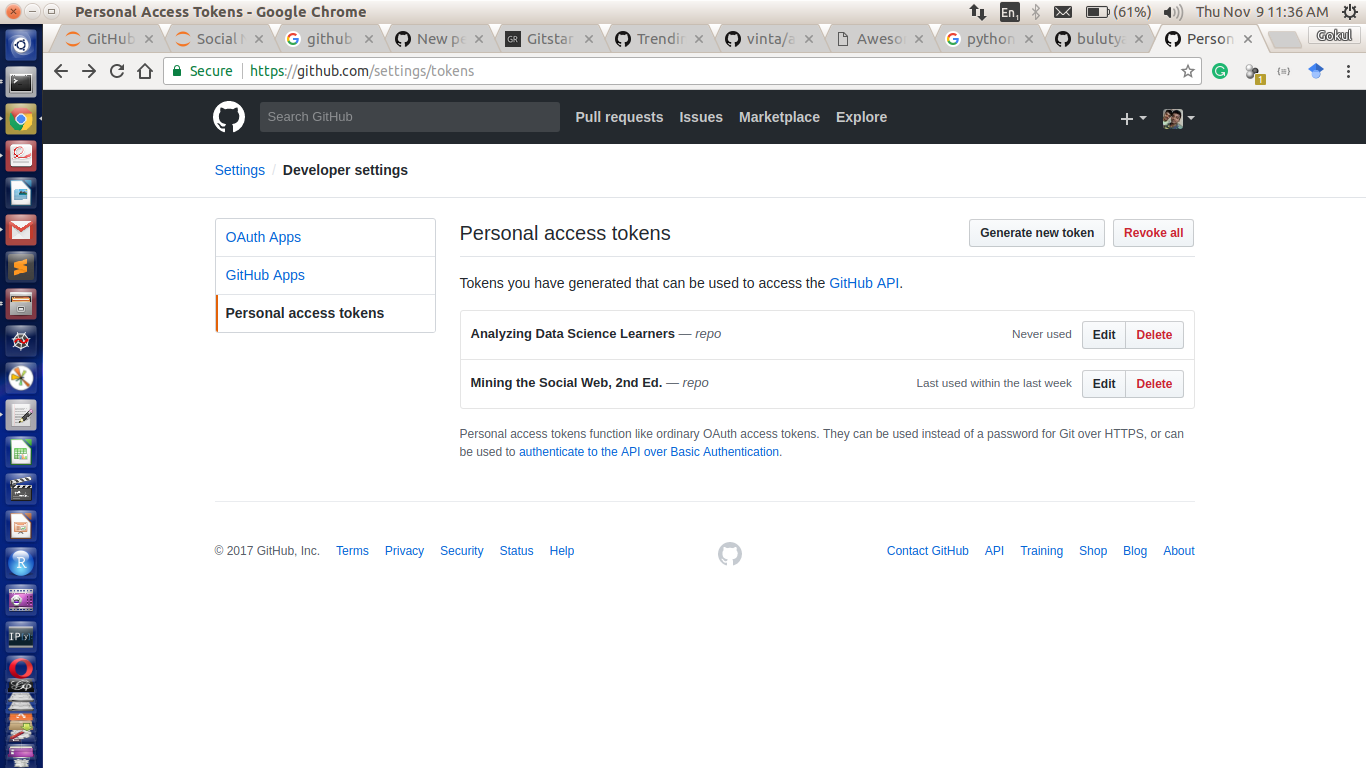Click the Chrome home icon
Screen dimensions: 1366x768
point(145,71)
